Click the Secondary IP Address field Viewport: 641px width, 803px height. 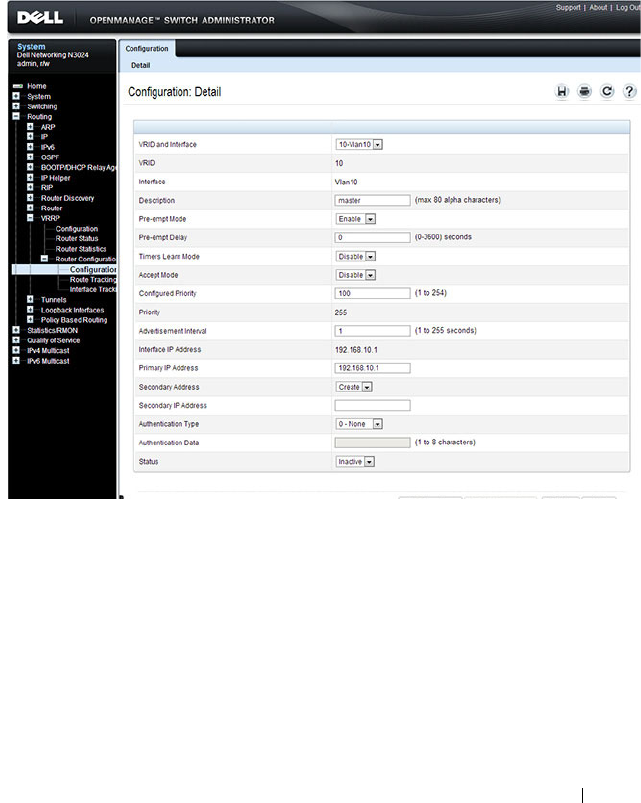pyautogui.click(x=372, y=405)
